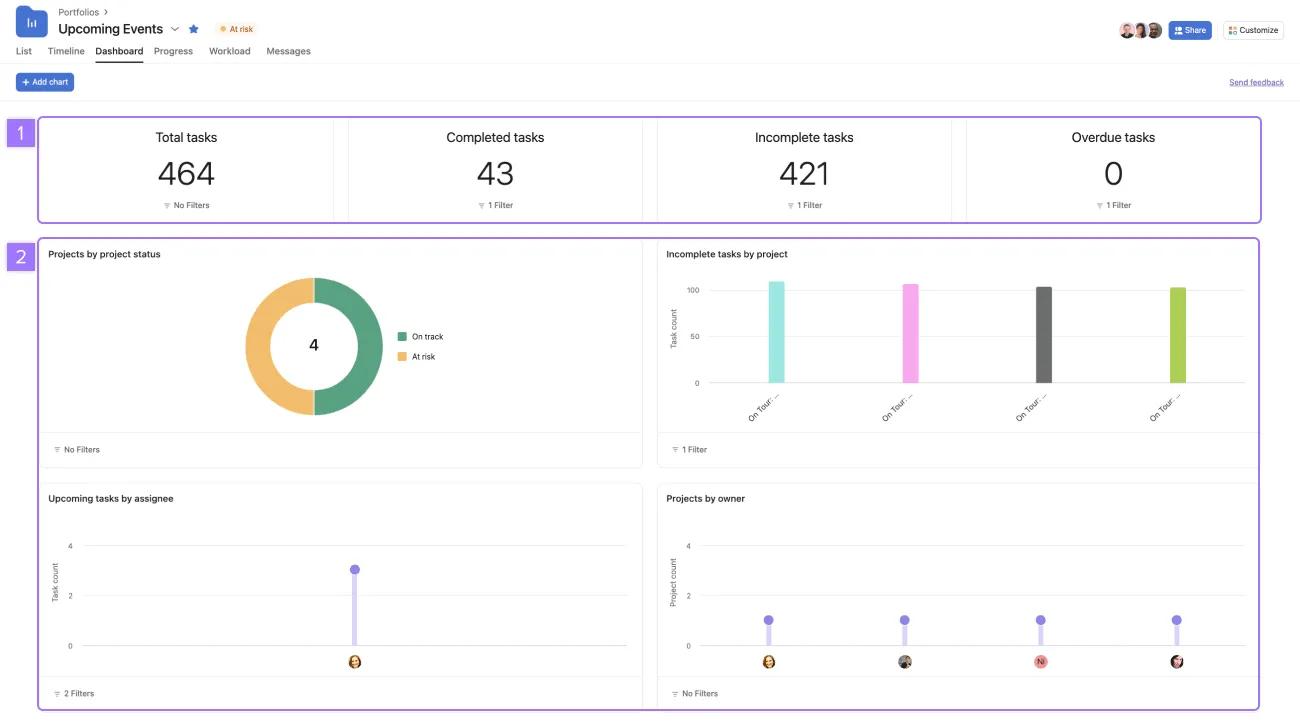Click the Customize grid icon
1300x728 pixels.
[1231, 30]
